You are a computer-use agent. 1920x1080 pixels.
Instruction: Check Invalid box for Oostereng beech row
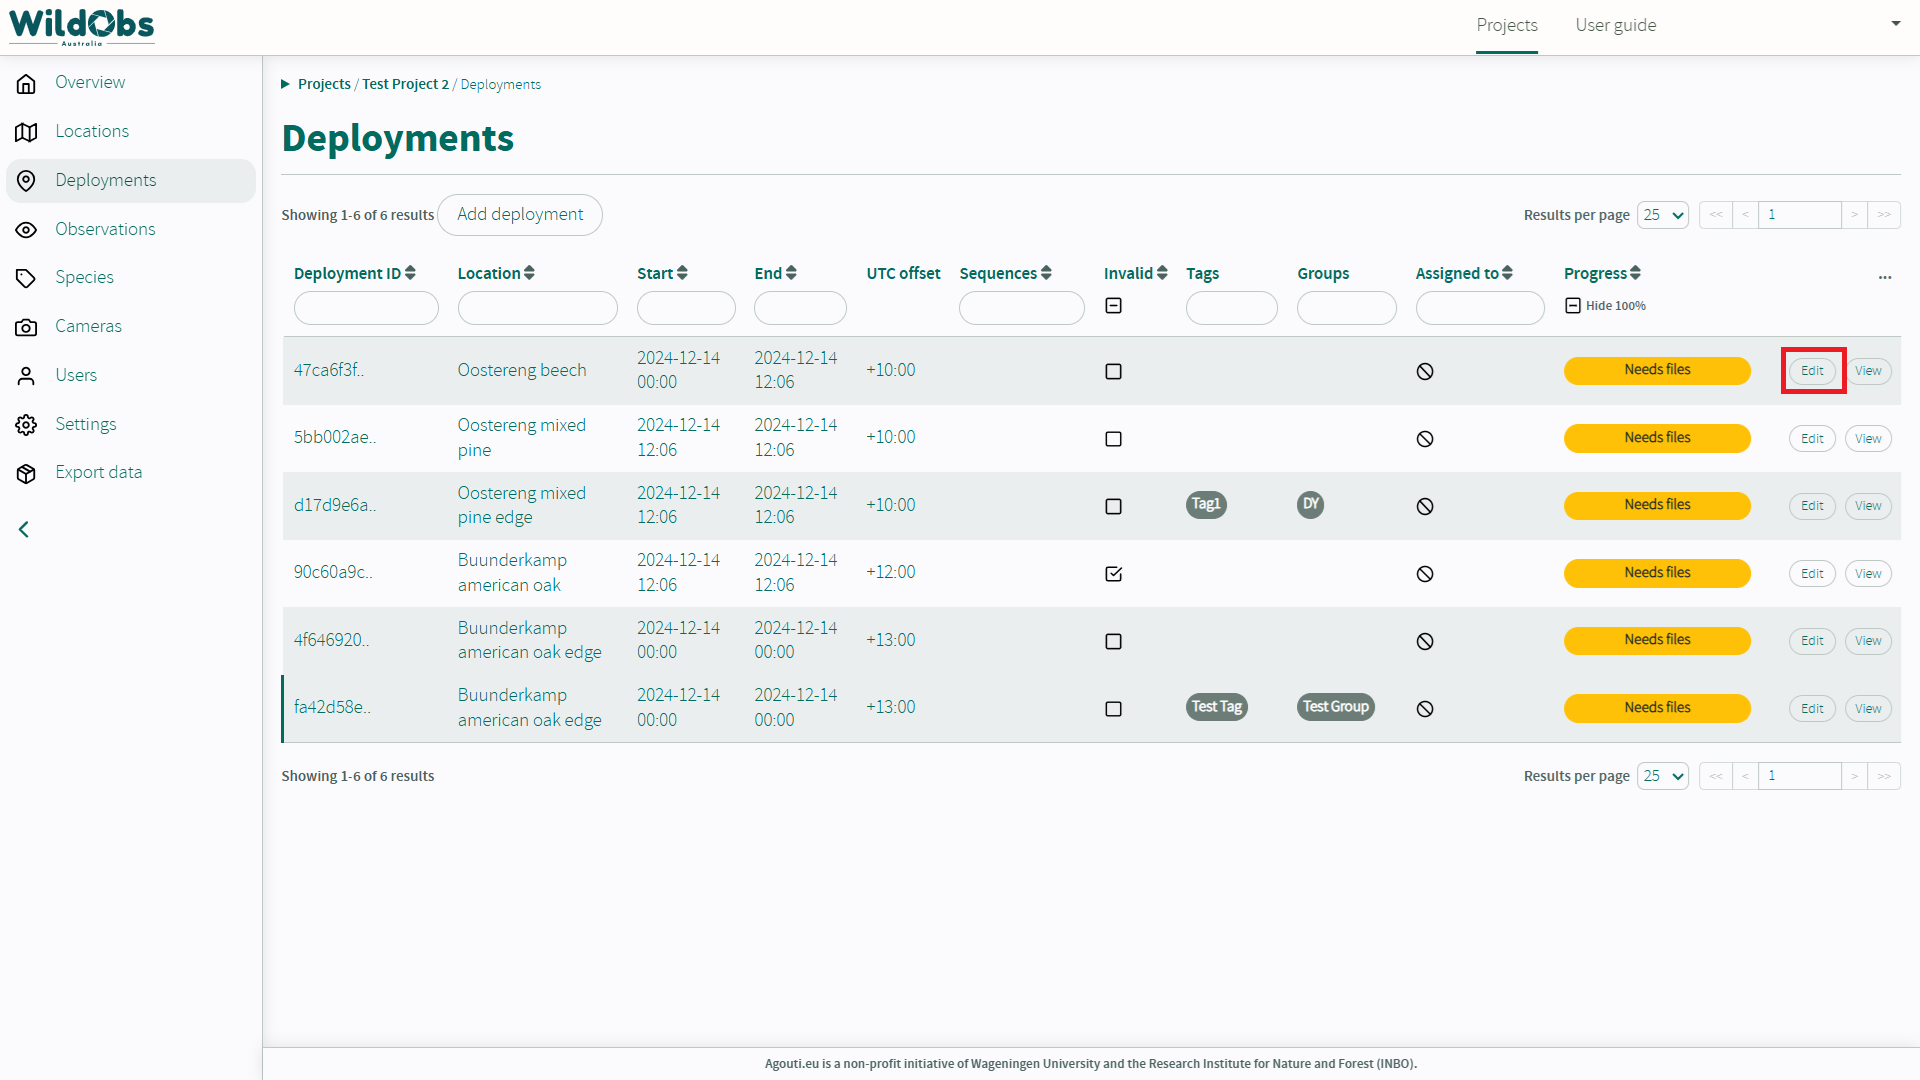coord(1113,372)
